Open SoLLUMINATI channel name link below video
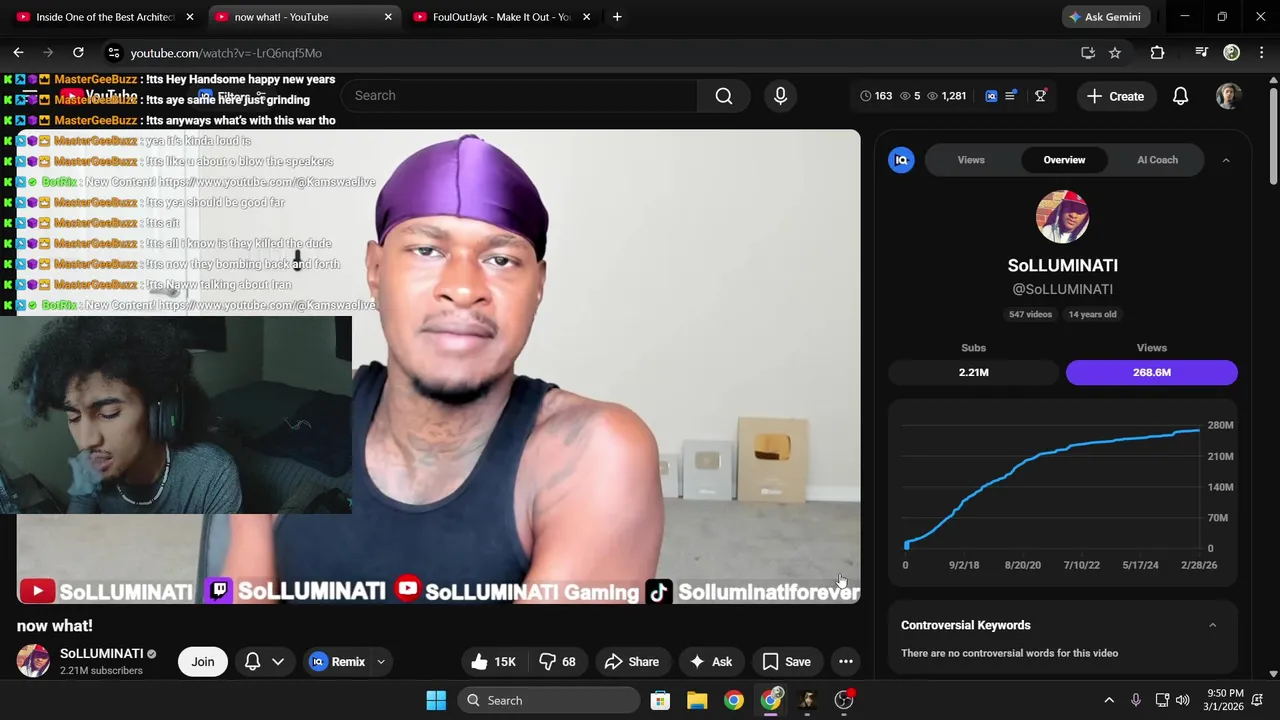The width and height of the screenshot is (1280, 720). 101,653
